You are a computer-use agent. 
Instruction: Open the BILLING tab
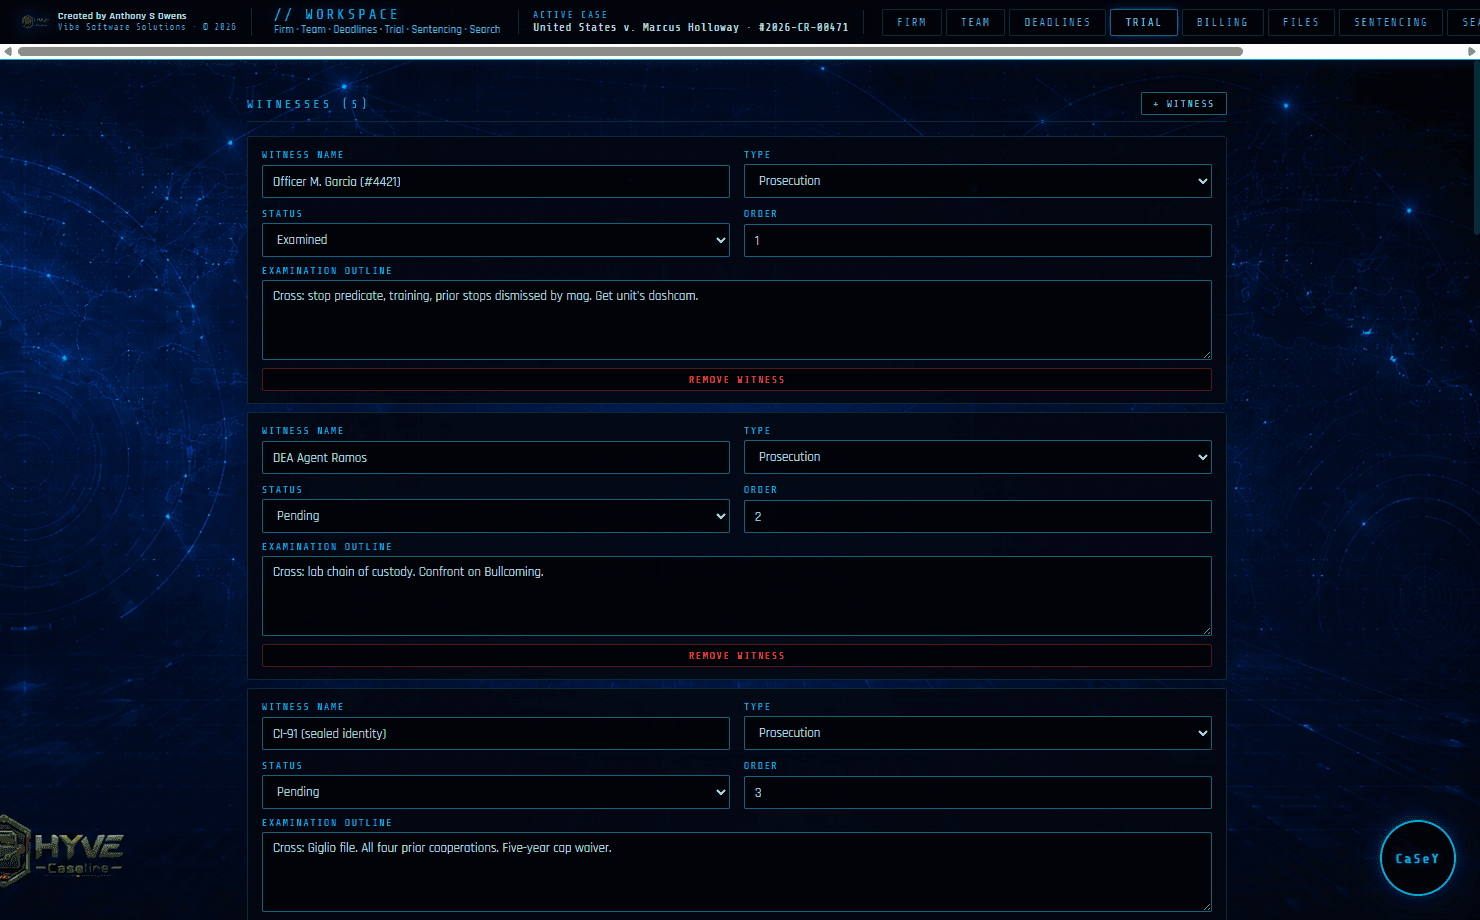pos(1223,22)
